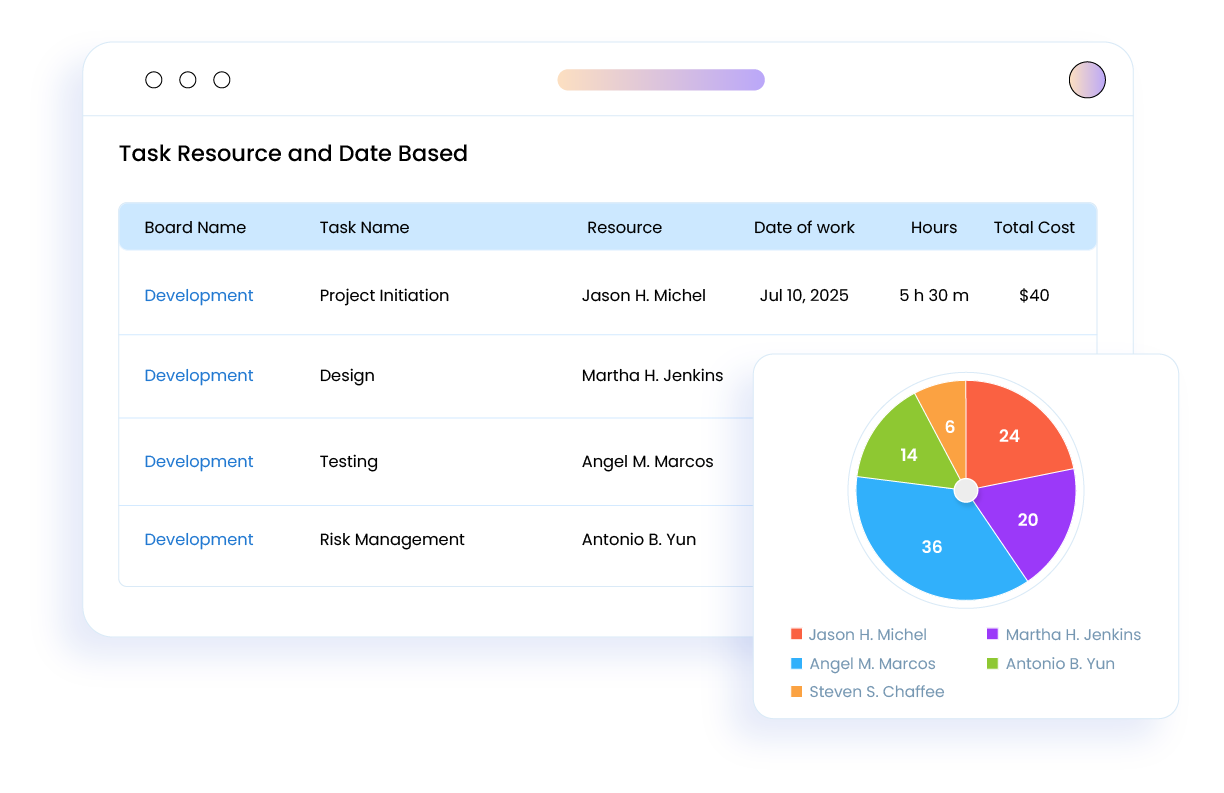The height and width of the screenshot is (793, 1224).
Task: Open Development link in Risk Management row
Action: coord(199,539)
